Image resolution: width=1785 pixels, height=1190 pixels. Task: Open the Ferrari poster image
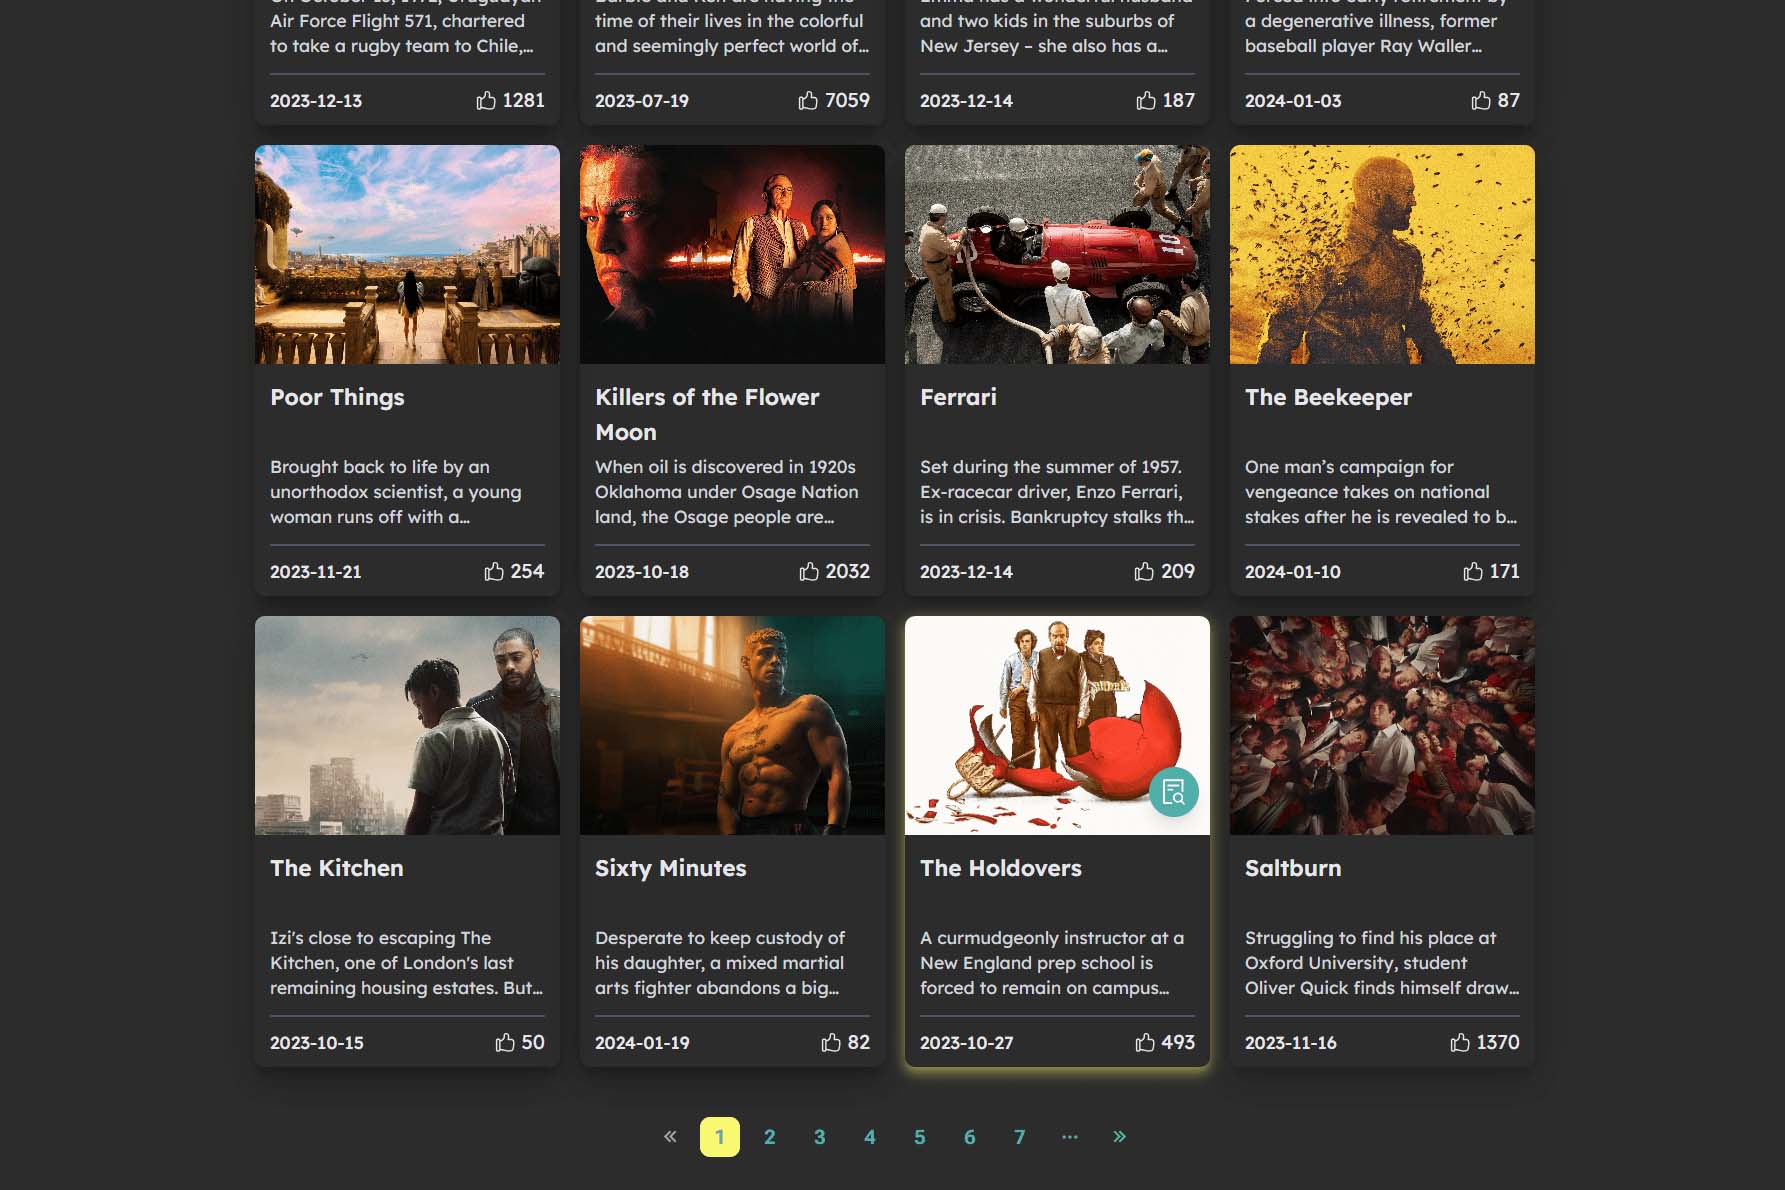(x=1057, y=254)
